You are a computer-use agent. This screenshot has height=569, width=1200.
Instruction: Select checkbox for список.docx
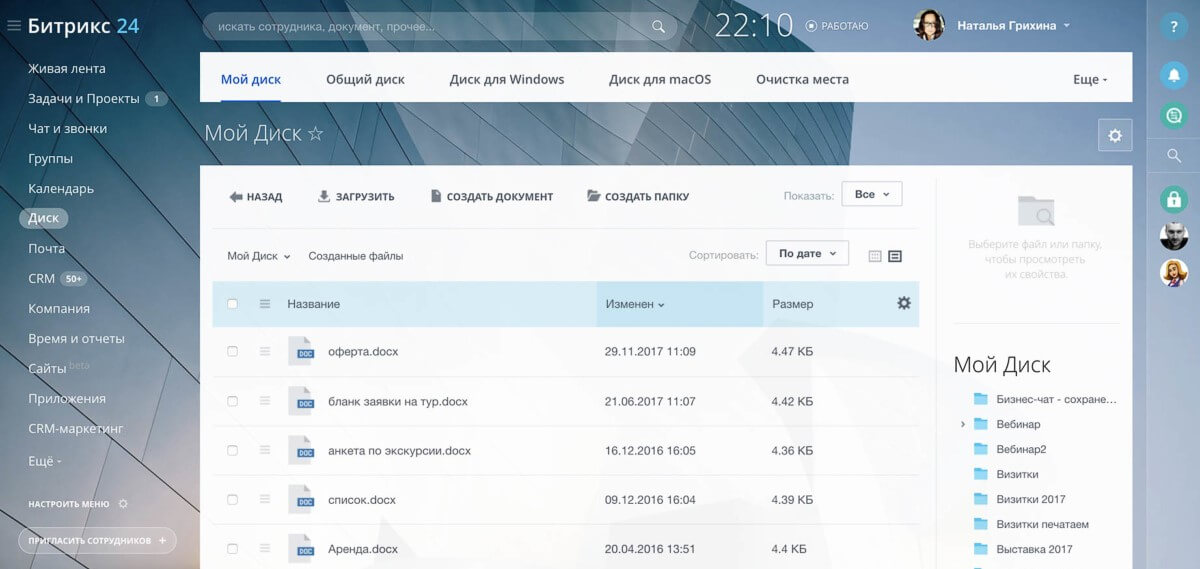tap(233, 500)
